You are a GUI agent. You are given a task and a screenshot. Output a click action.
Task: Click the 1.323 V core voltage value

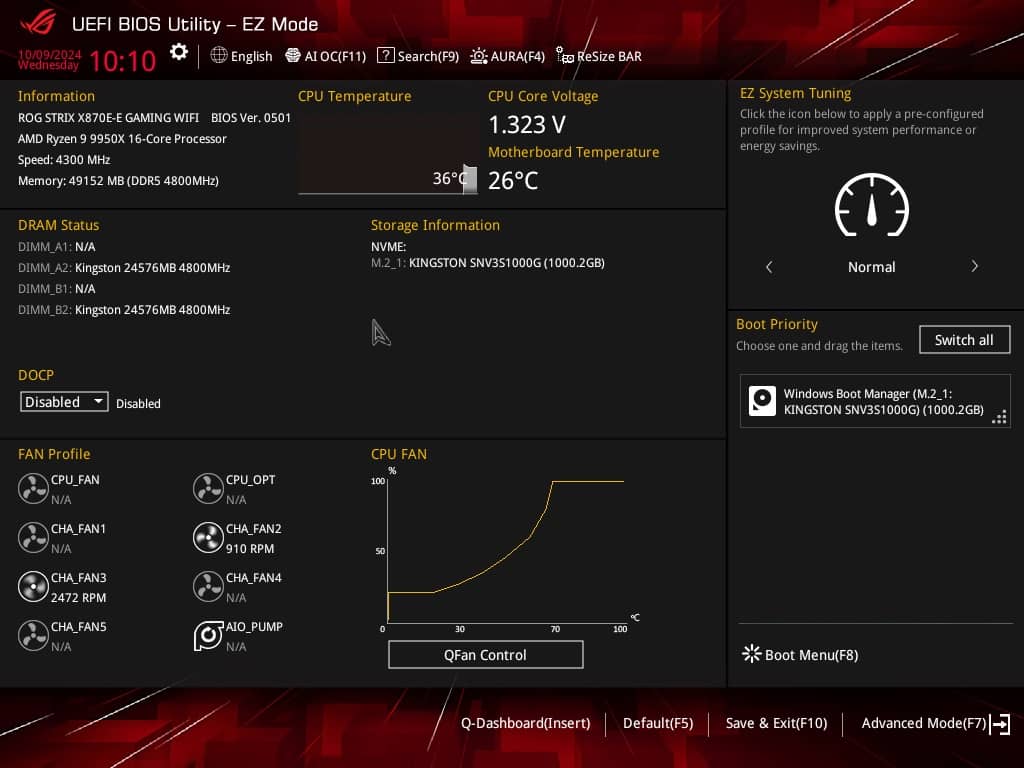527,124
